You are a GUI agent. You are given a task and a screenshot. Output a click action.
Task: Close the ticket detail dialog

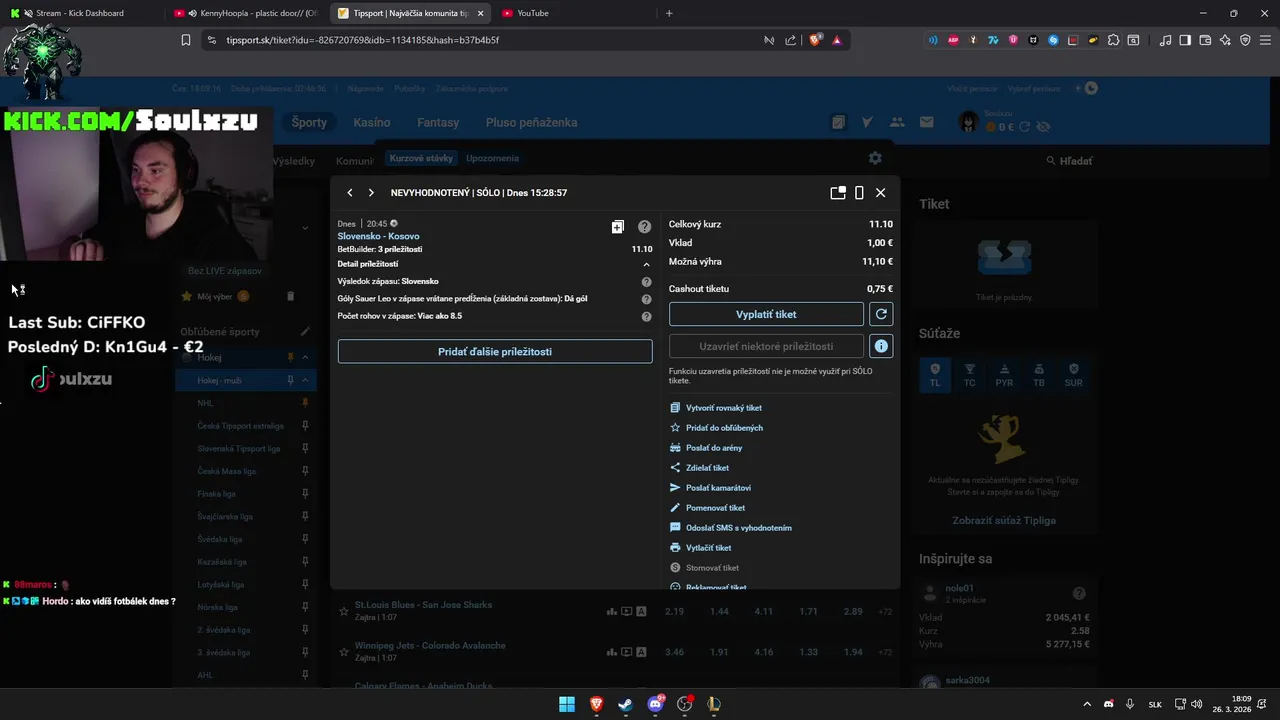coord(880,193)
